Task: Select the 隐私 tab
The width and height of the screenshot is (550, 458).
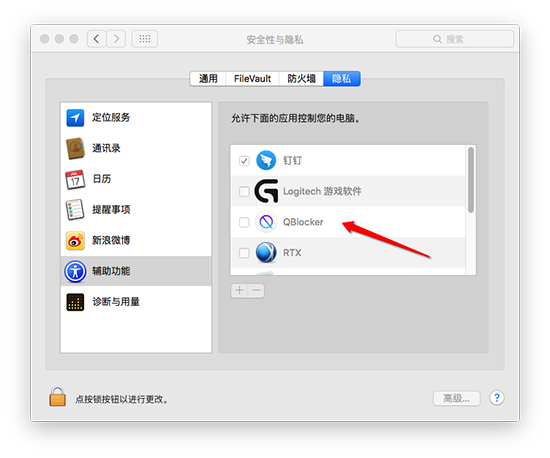Action: [x=342, y=79]
